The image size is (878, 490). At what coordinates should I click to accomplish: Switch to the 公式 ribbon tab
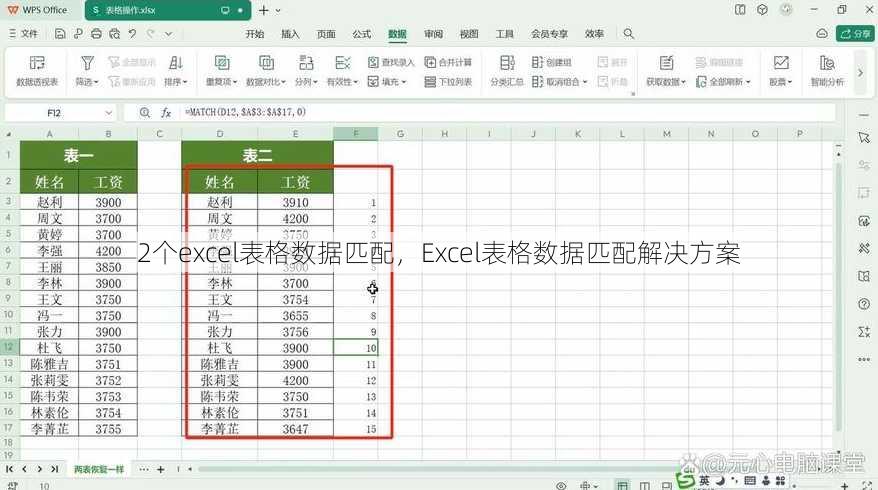[362, 34]
